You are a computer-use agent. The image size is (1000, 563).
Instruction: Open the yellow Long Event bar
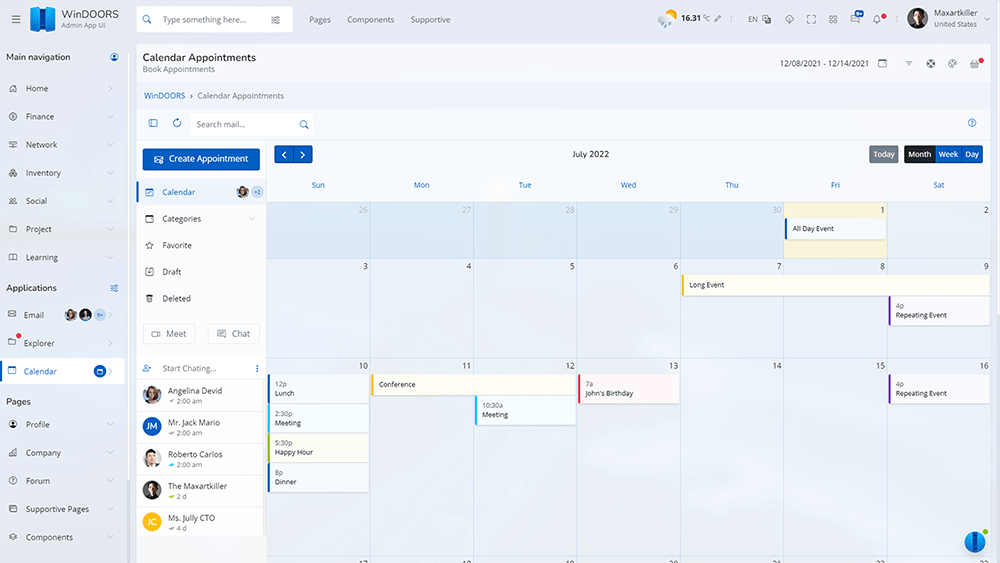pos(835,285)
